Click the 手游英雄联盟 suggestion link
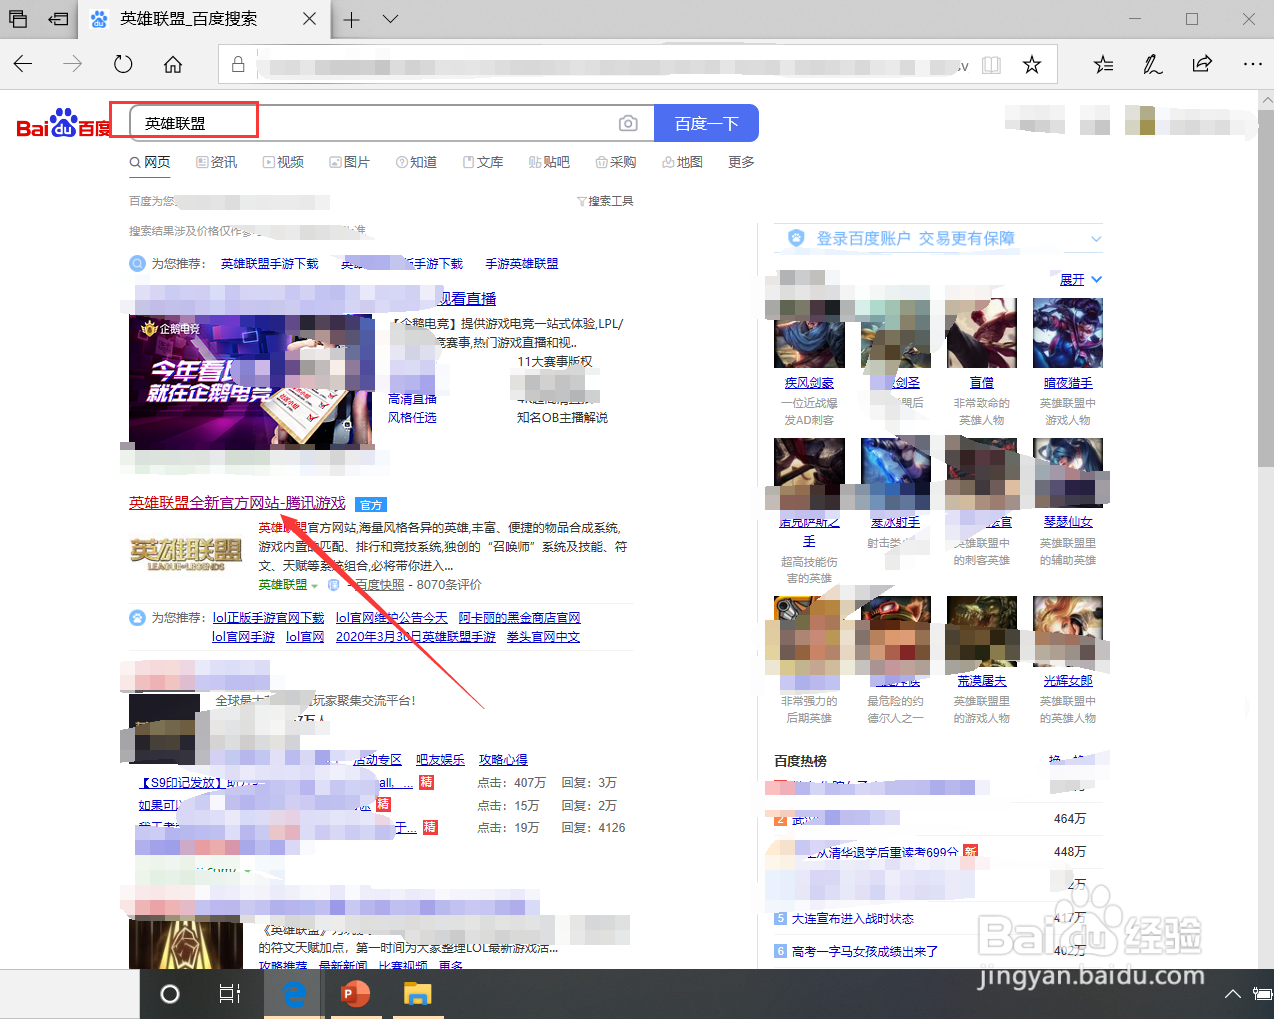Viewport: 1274px width, 1019px height. [x=522, y=264]
